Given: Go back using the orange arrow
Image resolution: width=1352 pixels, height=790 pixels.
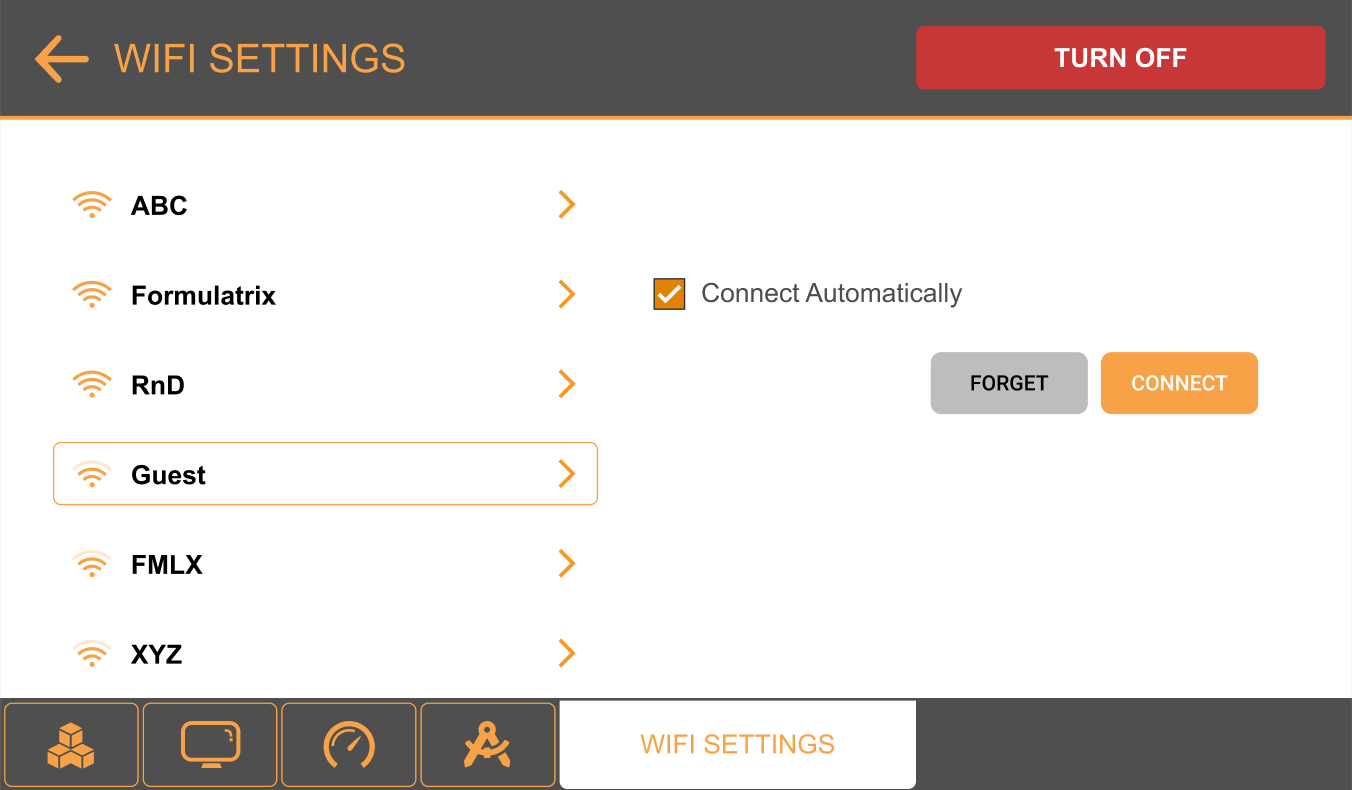Looking at the screenshot, I should pos(62,59).
